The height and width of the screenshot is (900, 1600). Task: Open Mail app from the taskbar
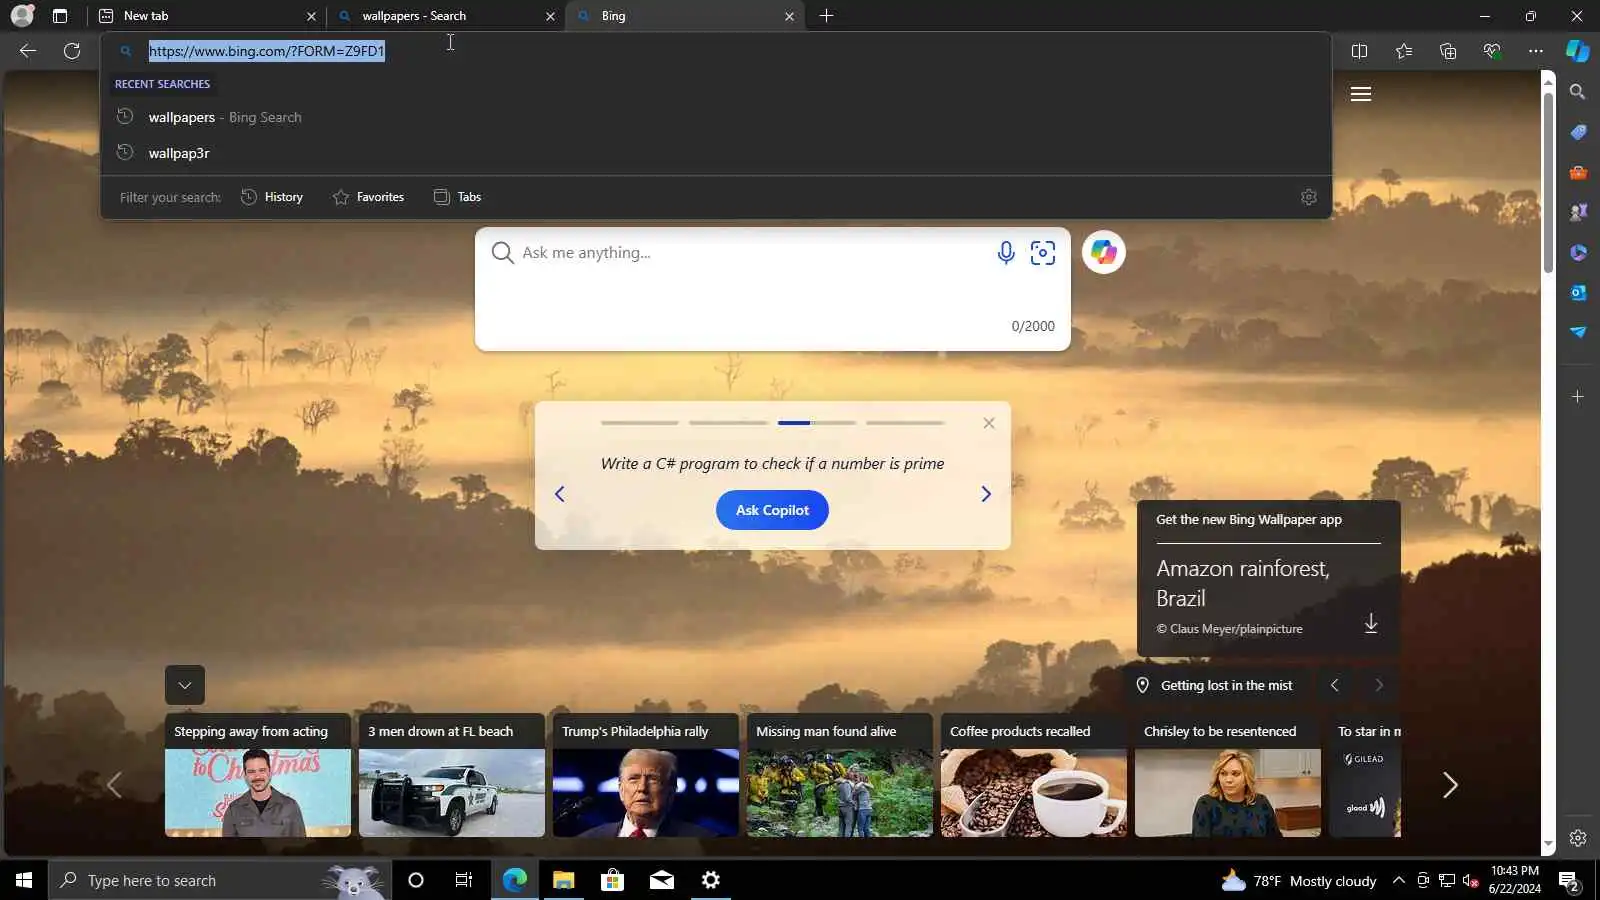[x=662, y=880]
